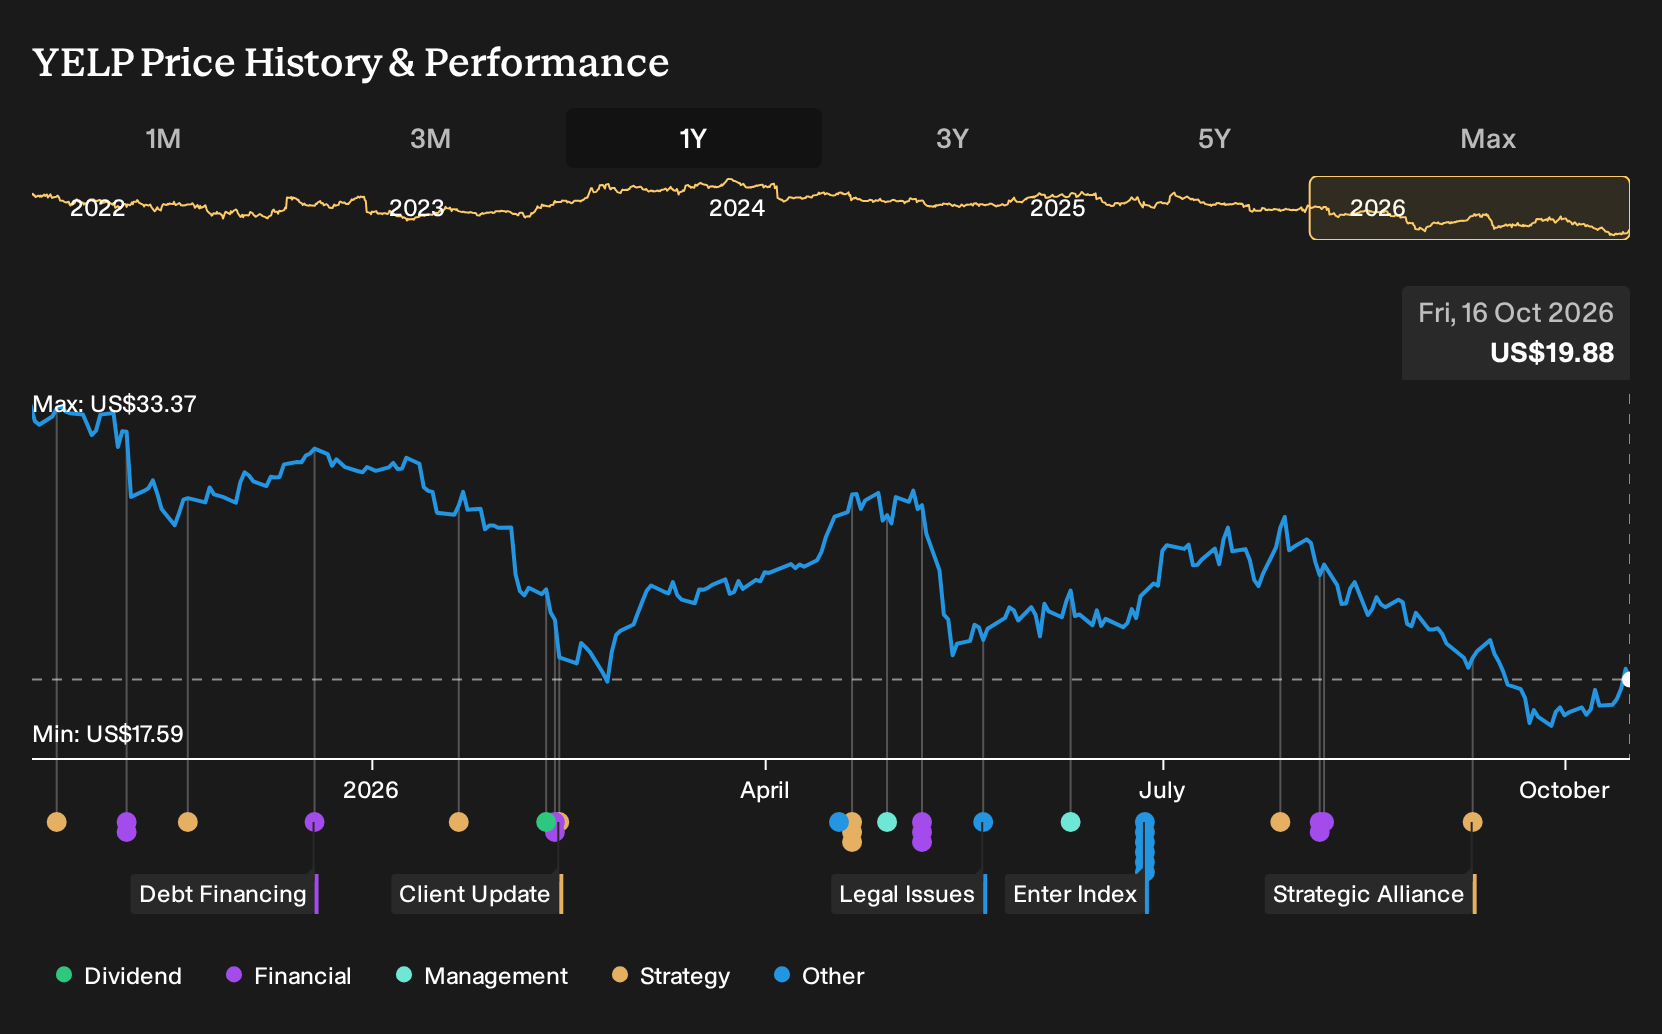
Task: Toggle Financial events in legend
Action: point(288,976)
